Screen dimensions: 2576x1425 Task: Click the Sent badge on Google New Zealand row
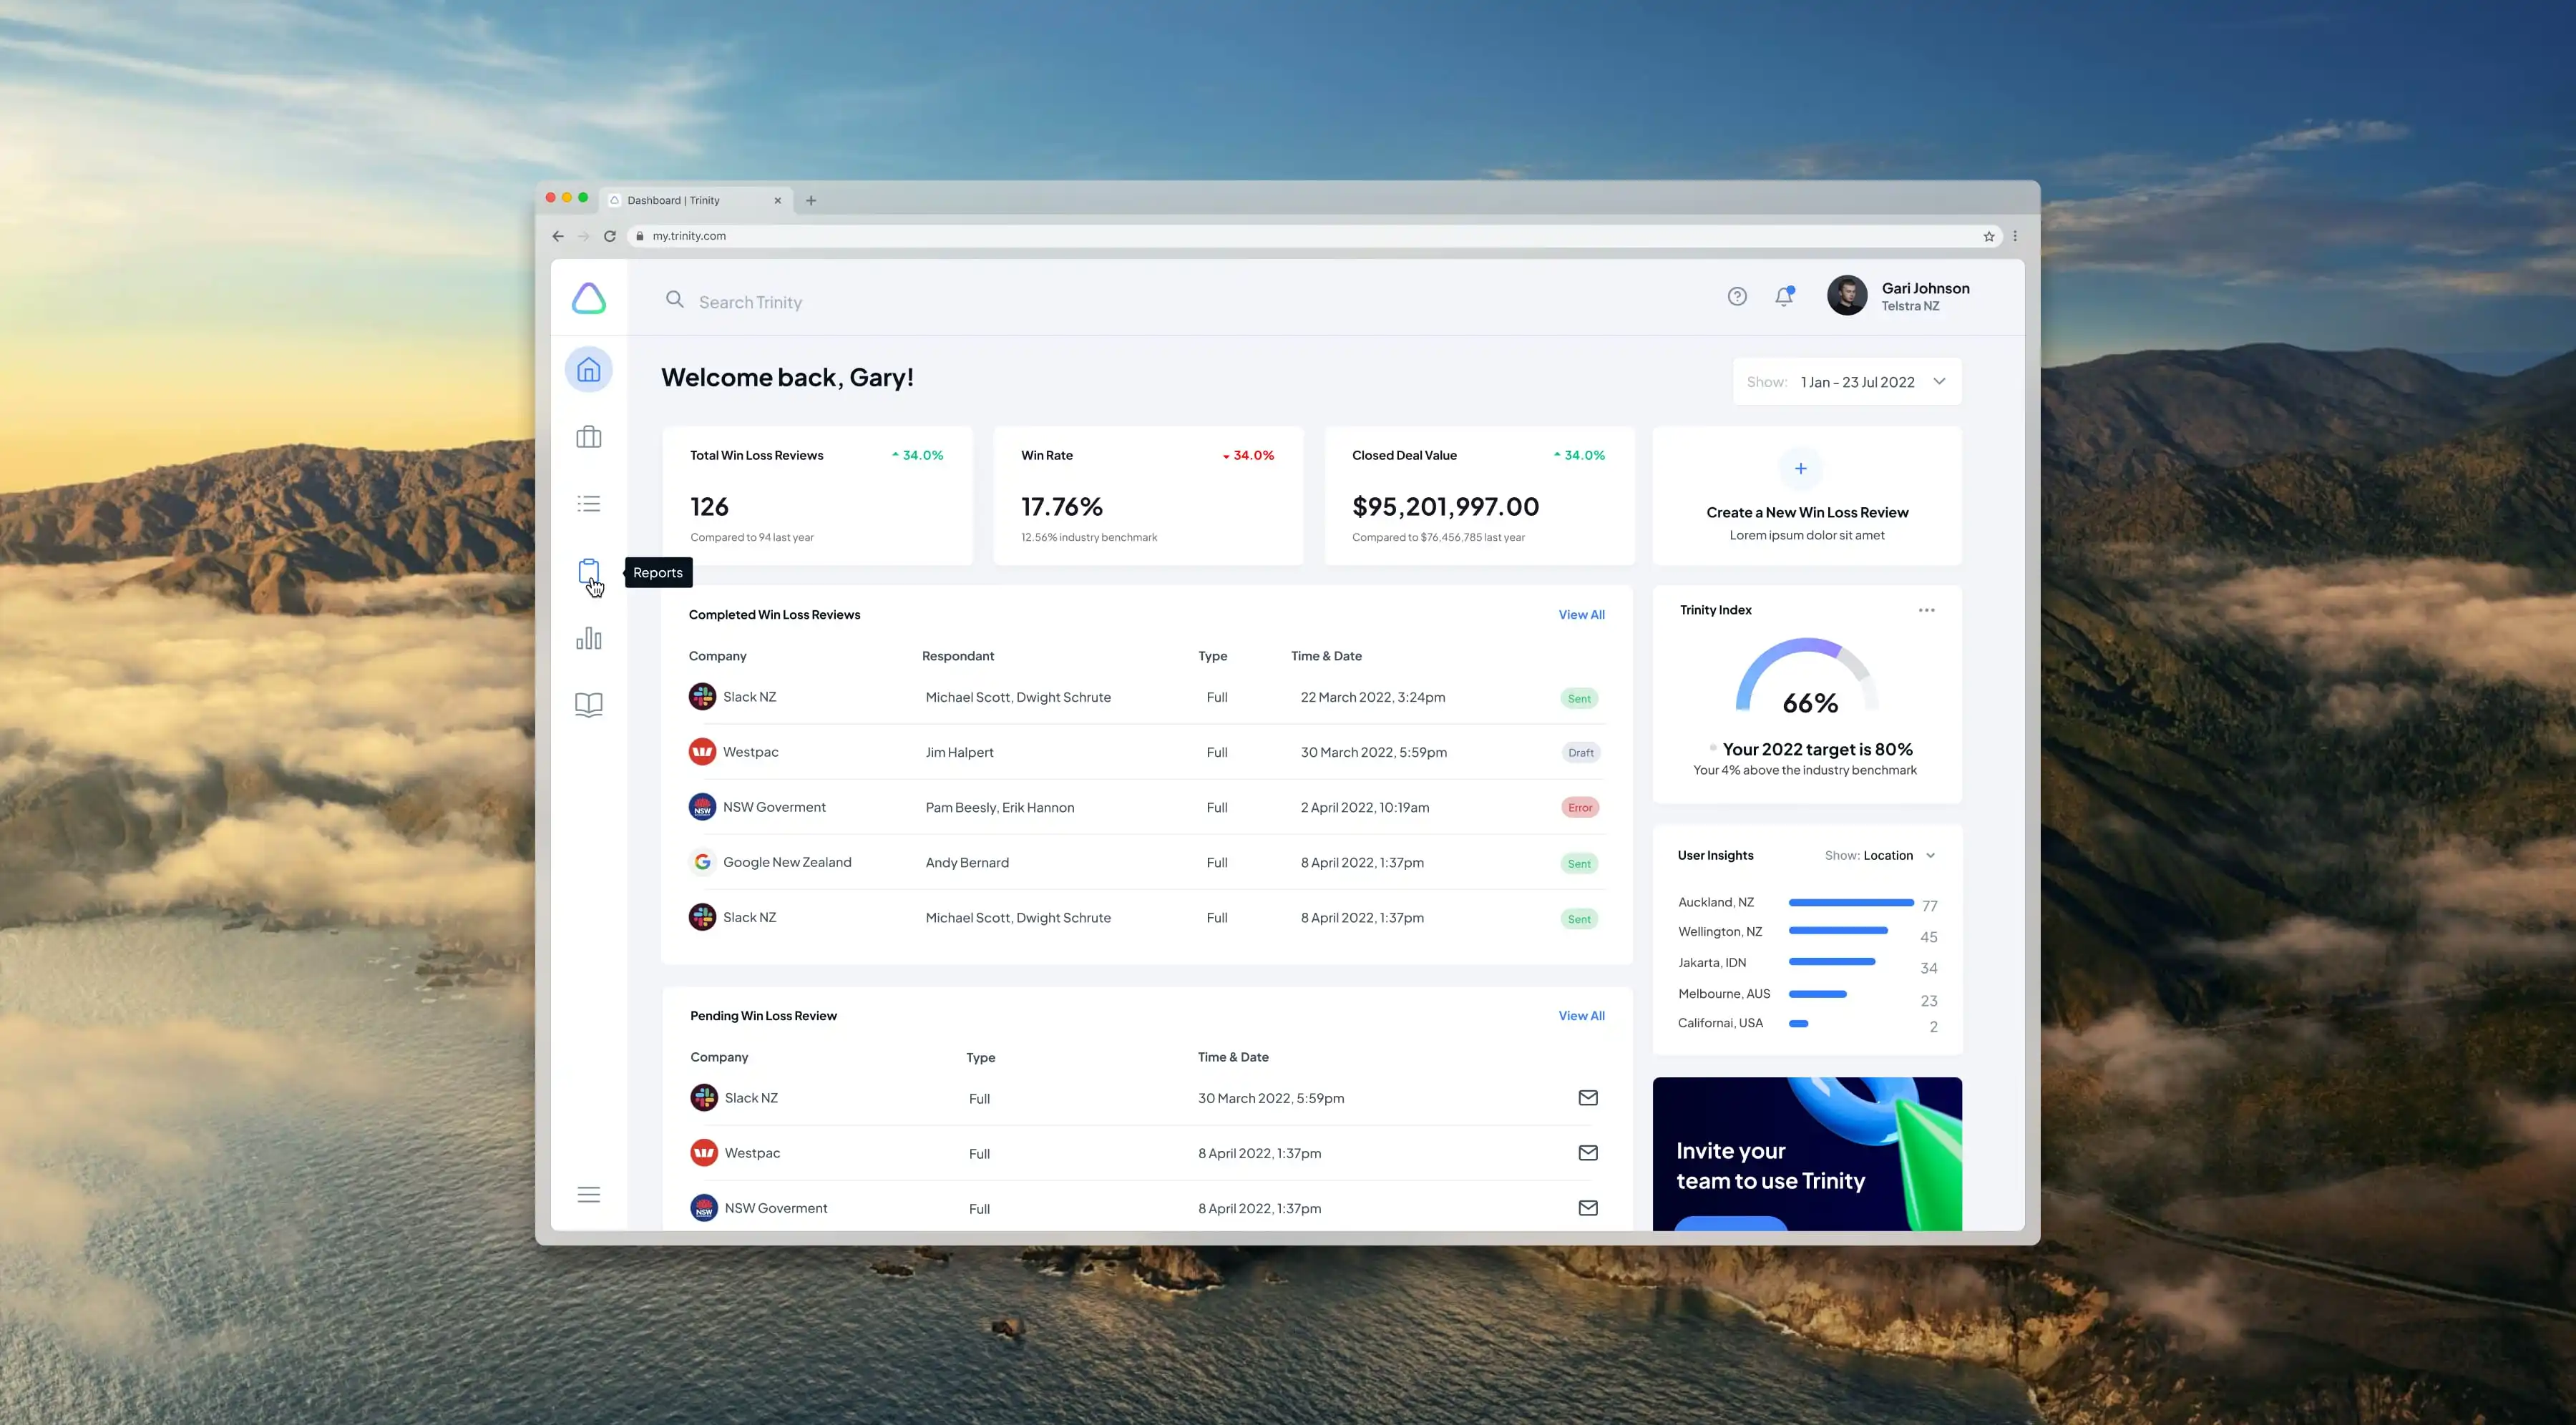pyautogui.click(x=1578, y=864)
